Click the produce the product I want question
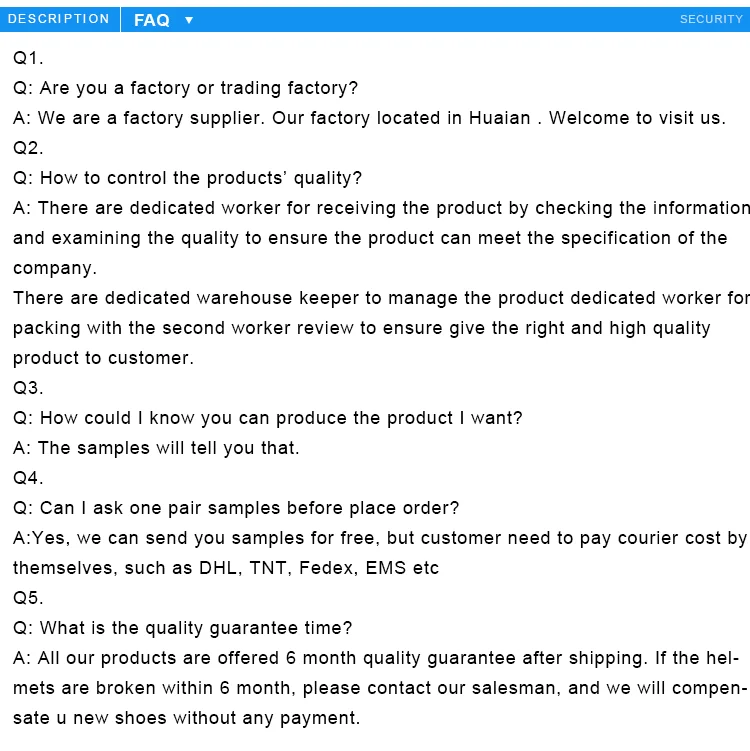 pyautogui.click(x=267, y=418)
